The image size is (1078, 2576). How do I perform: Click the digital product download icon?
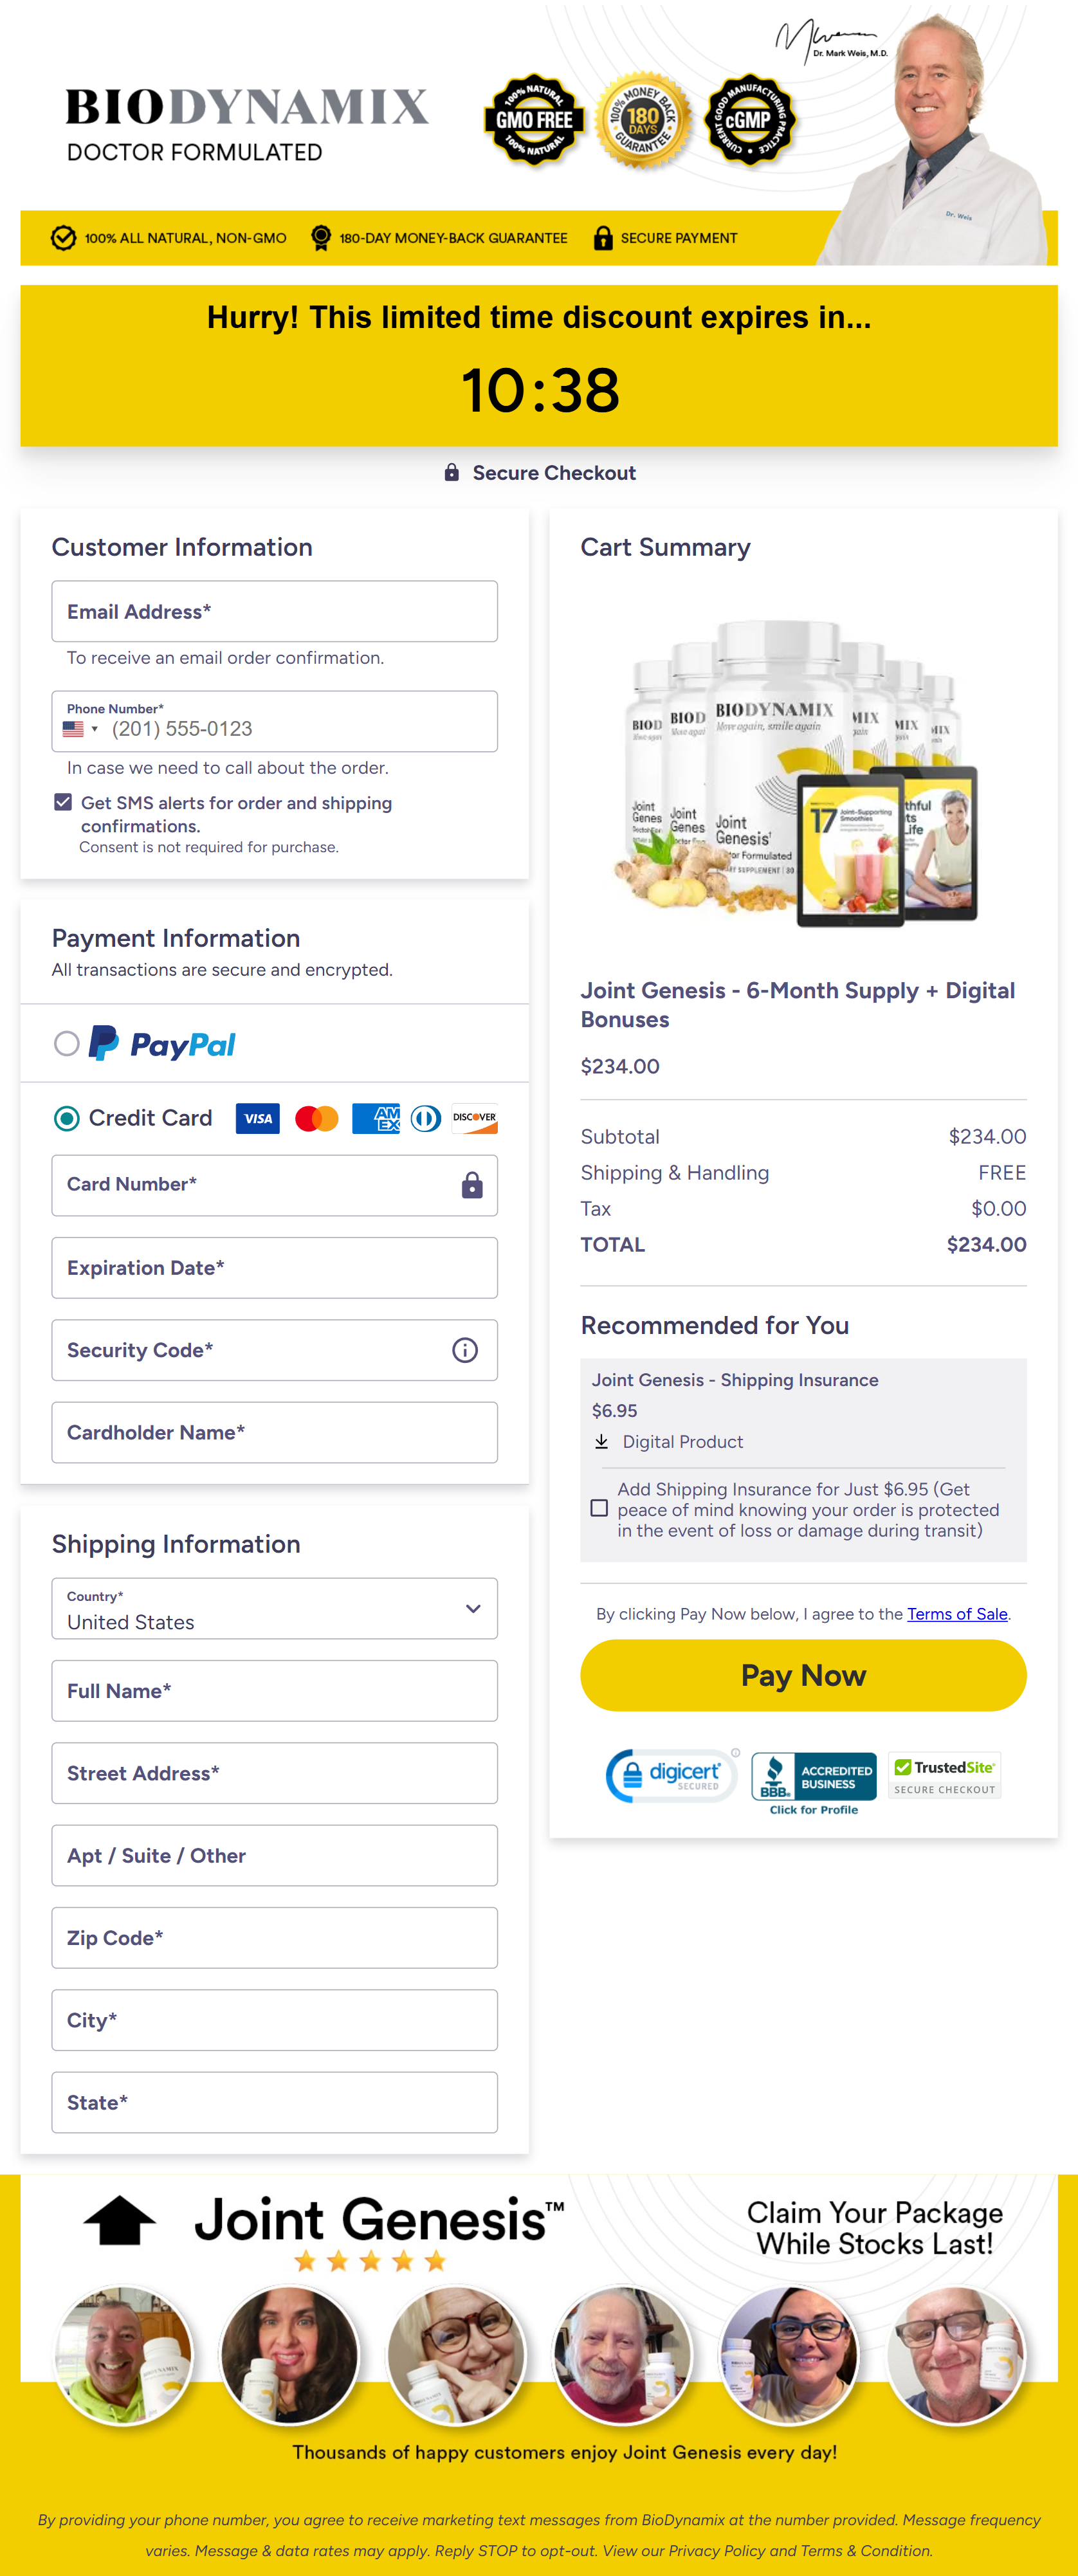[602, 1441]
